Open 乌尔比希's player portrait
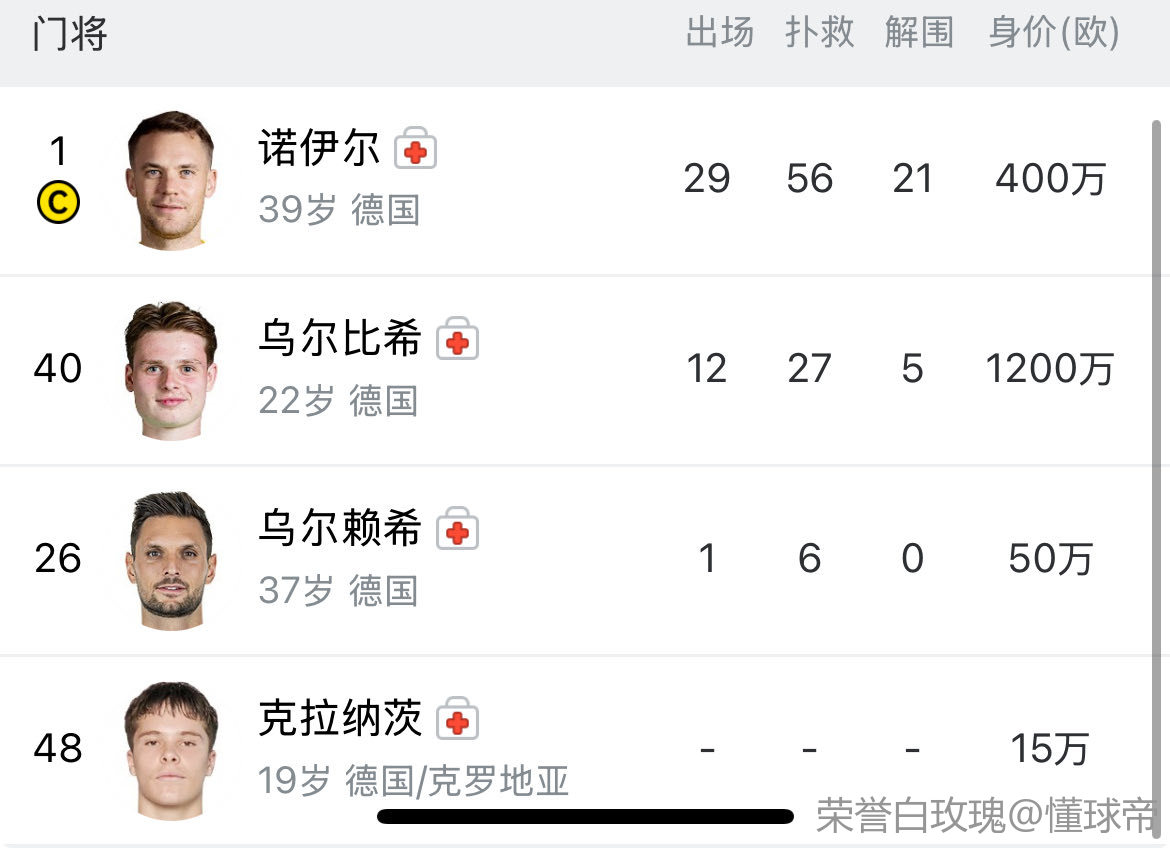This screenshot has height=848, width=1170. 170,370
